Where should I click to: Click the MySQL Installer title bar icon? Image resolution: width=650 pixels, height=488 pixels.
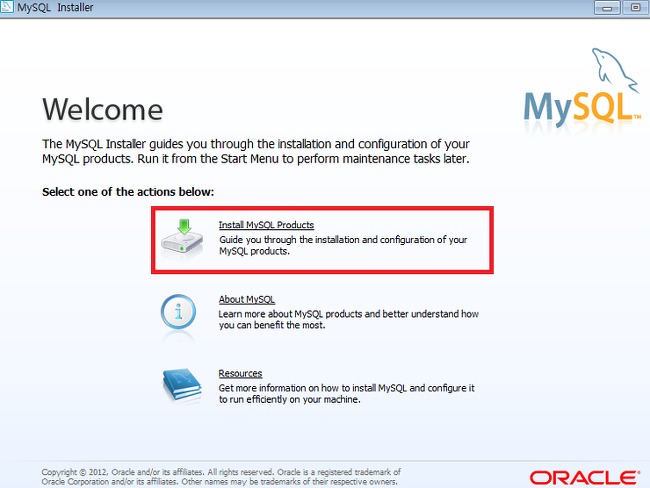coord(7,7)
